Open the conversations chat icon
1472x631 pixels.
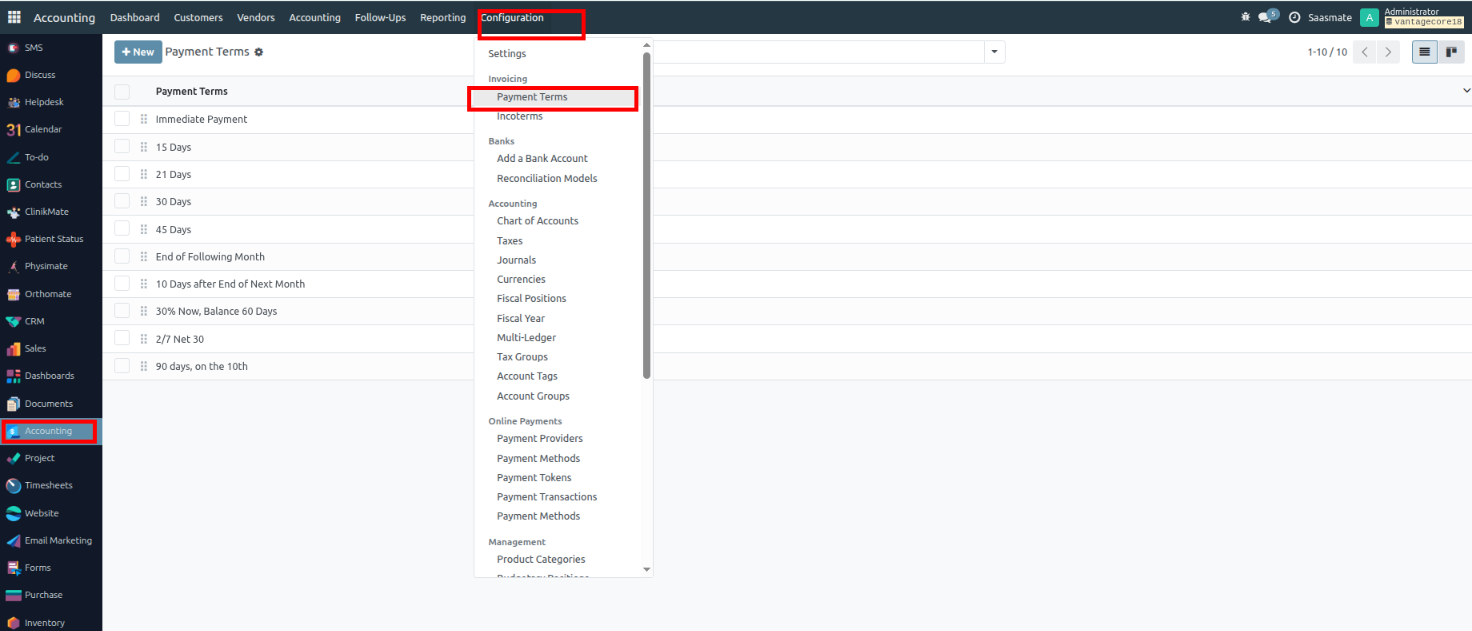[x=1267, y=17]
